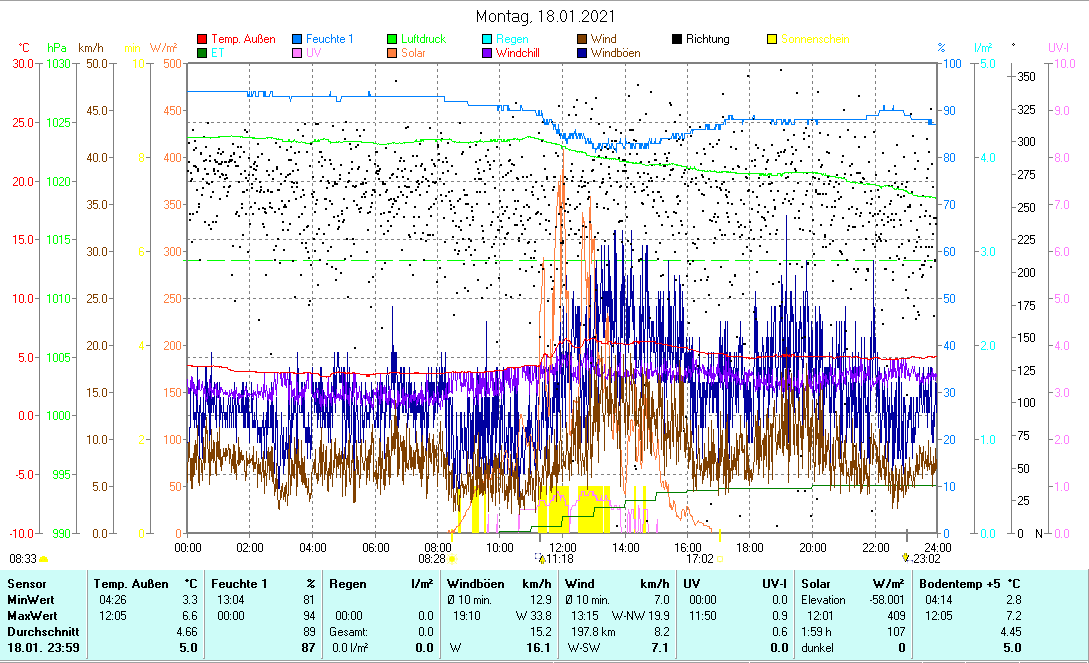This screenshot has width=1089, height=663.
Task: Click the green Luftdruck legend square
Action: pyautogui.click(x=393, y=40)
